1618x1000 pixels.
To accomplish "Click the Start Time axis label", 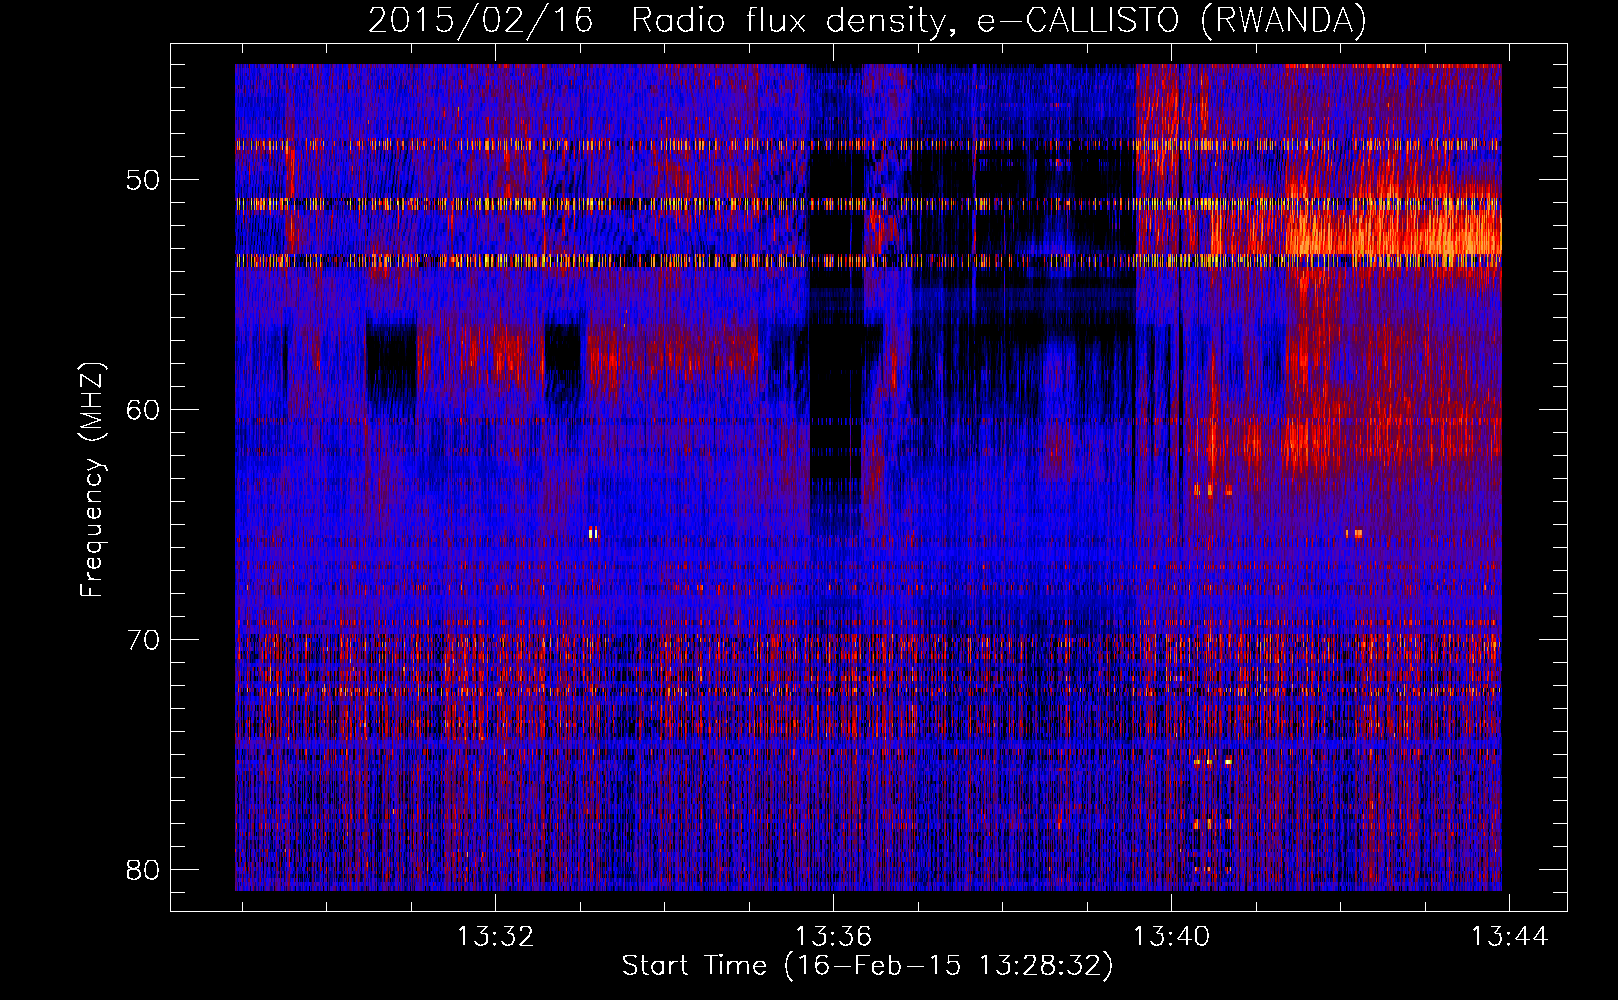I will tap(867, 966).
